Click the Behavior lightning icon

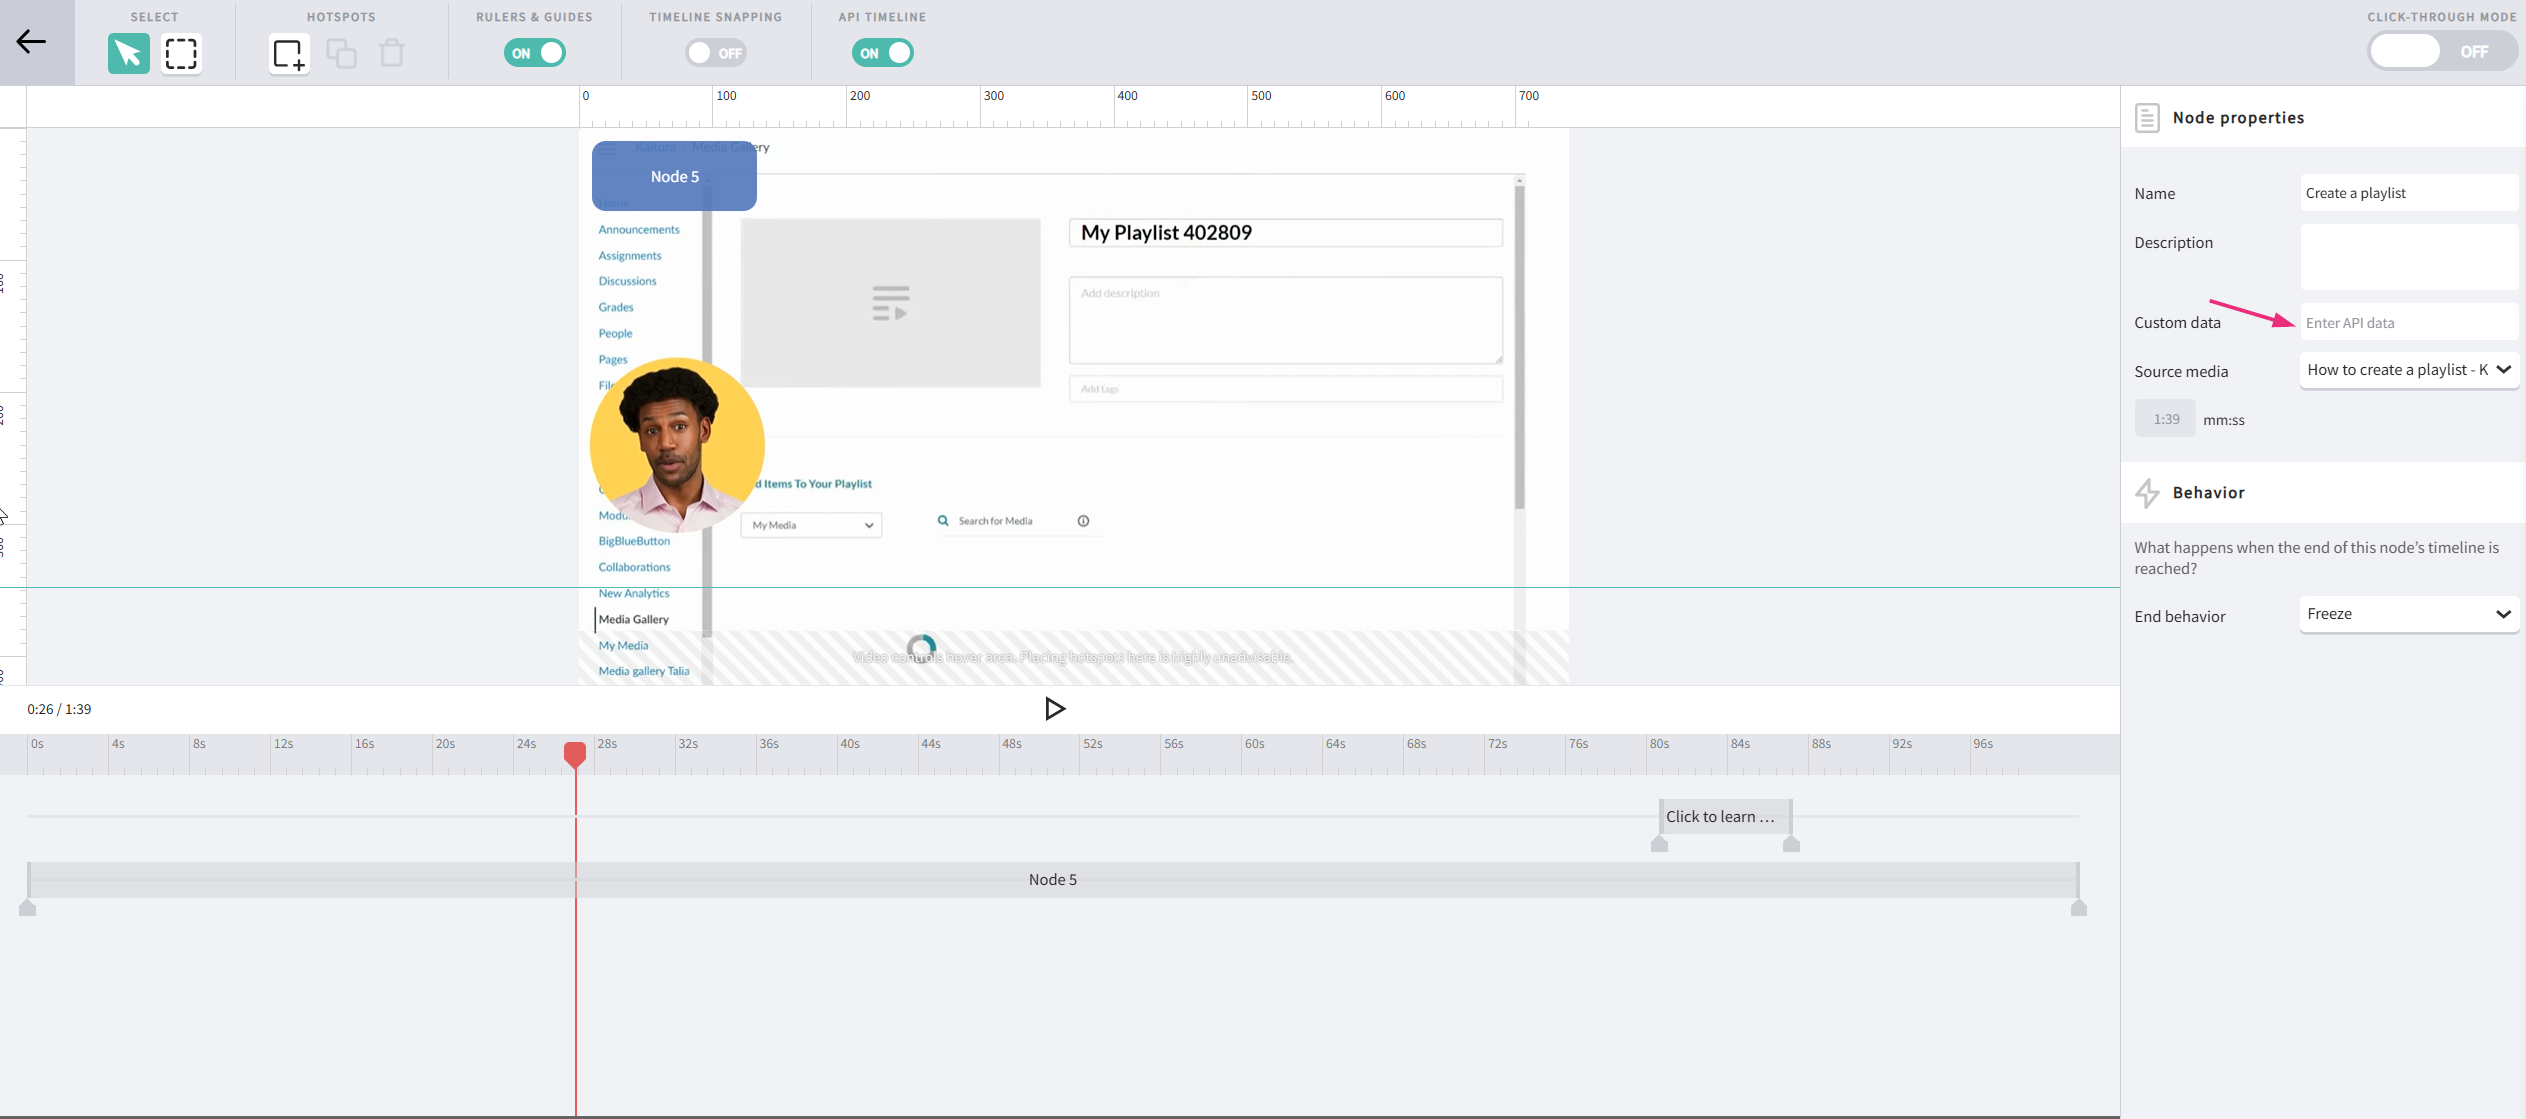tap(2147, 493)
